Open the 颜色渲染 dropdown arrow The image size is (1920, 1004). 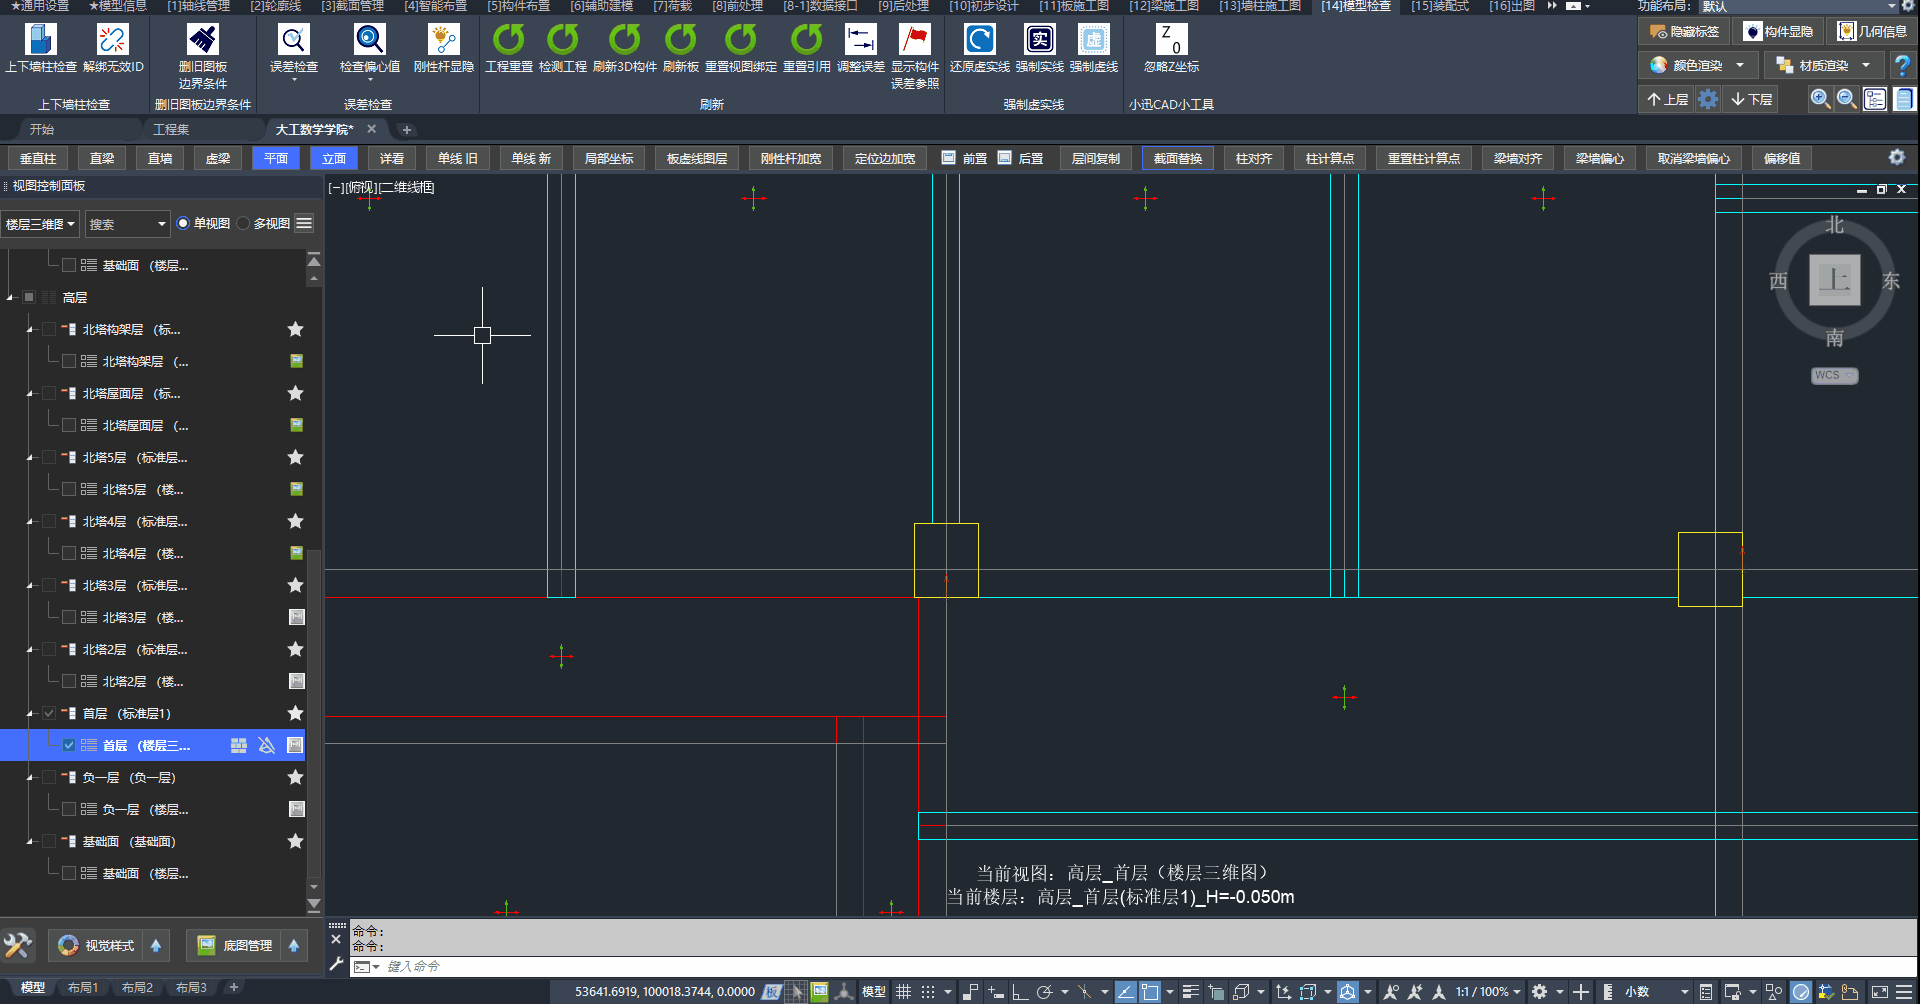[1740, 66]
